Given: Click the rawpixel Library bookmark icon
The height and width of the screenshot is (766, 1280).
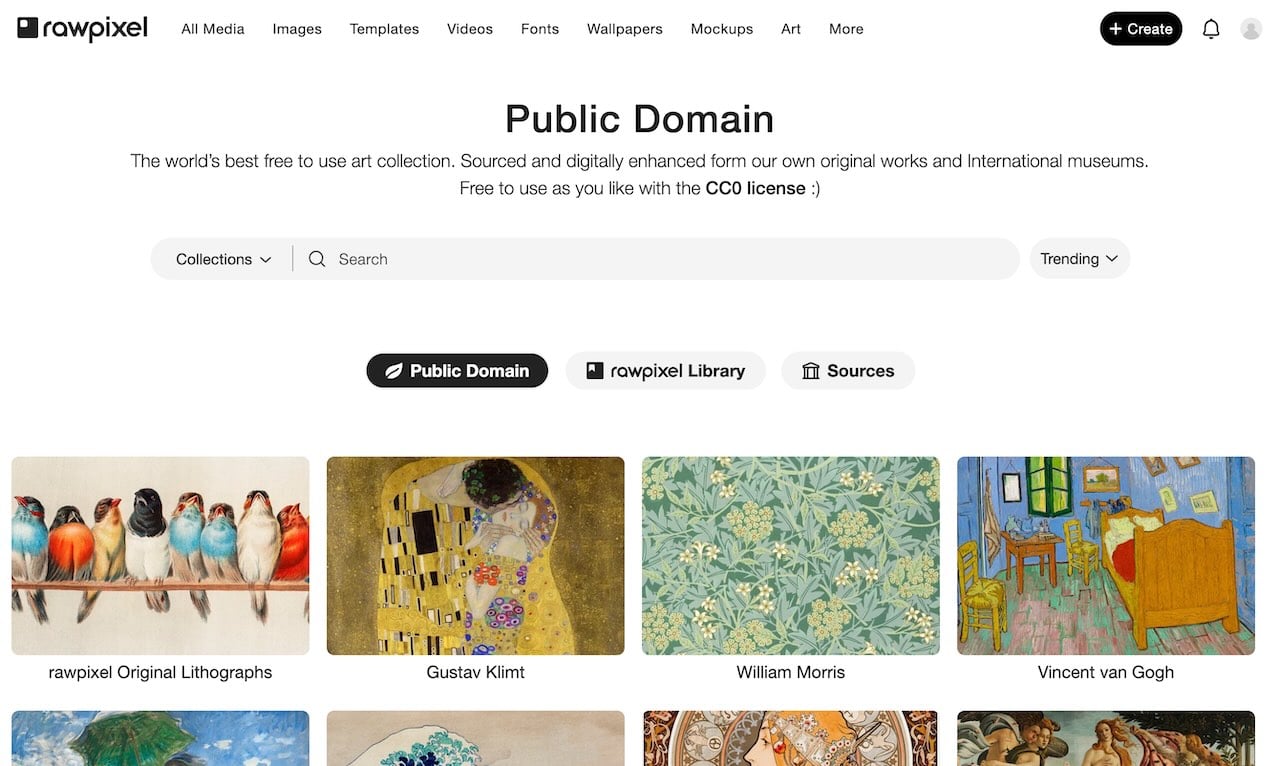Looking at the screenshot, I should [x=595, y=371].
